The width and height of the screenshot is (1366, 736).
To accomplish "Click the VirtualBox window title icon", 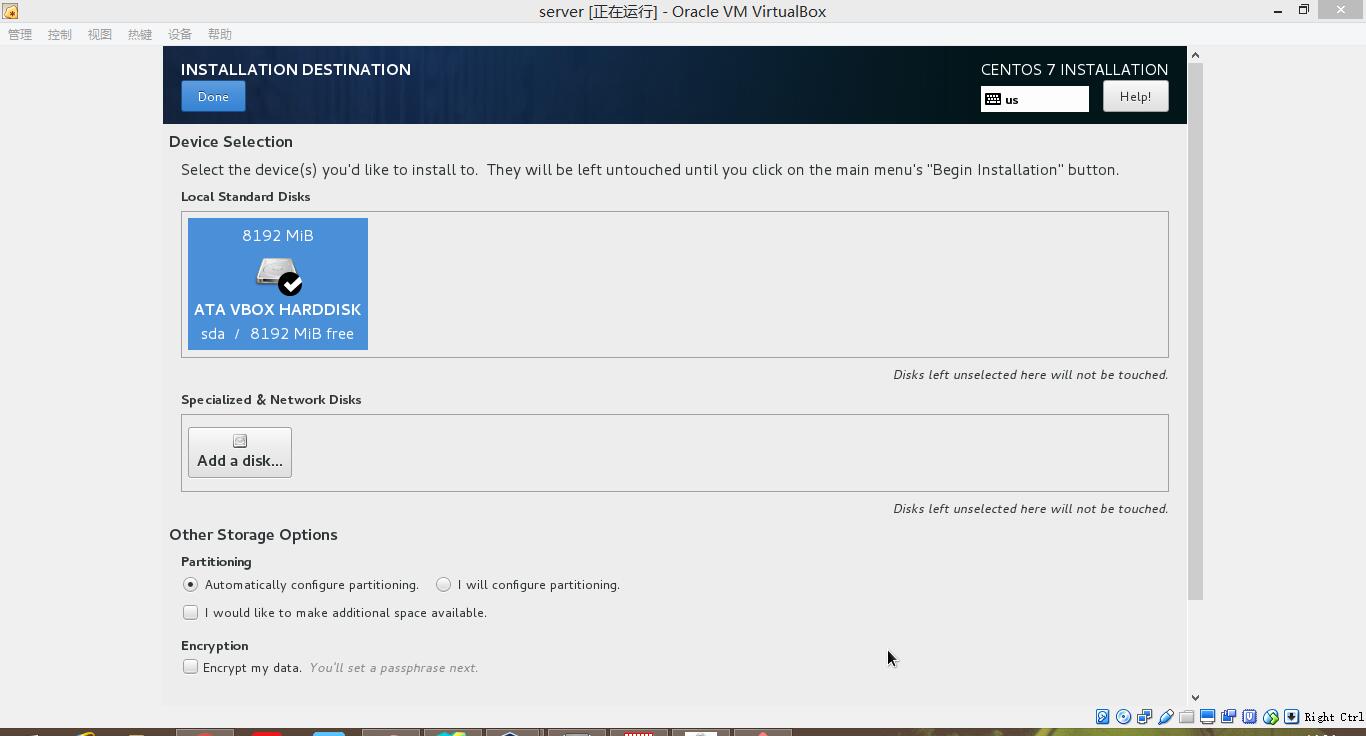I will click(x=10, y=11).
